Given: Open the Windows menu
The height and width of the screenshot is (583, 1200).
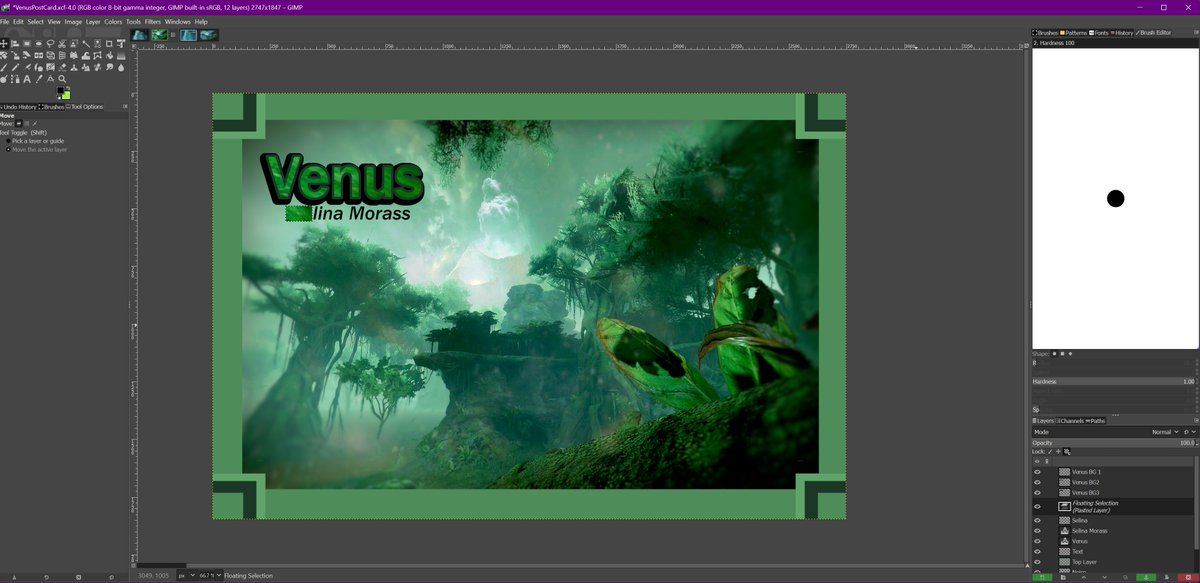Looking at the screenshot, I should [178, 21].
